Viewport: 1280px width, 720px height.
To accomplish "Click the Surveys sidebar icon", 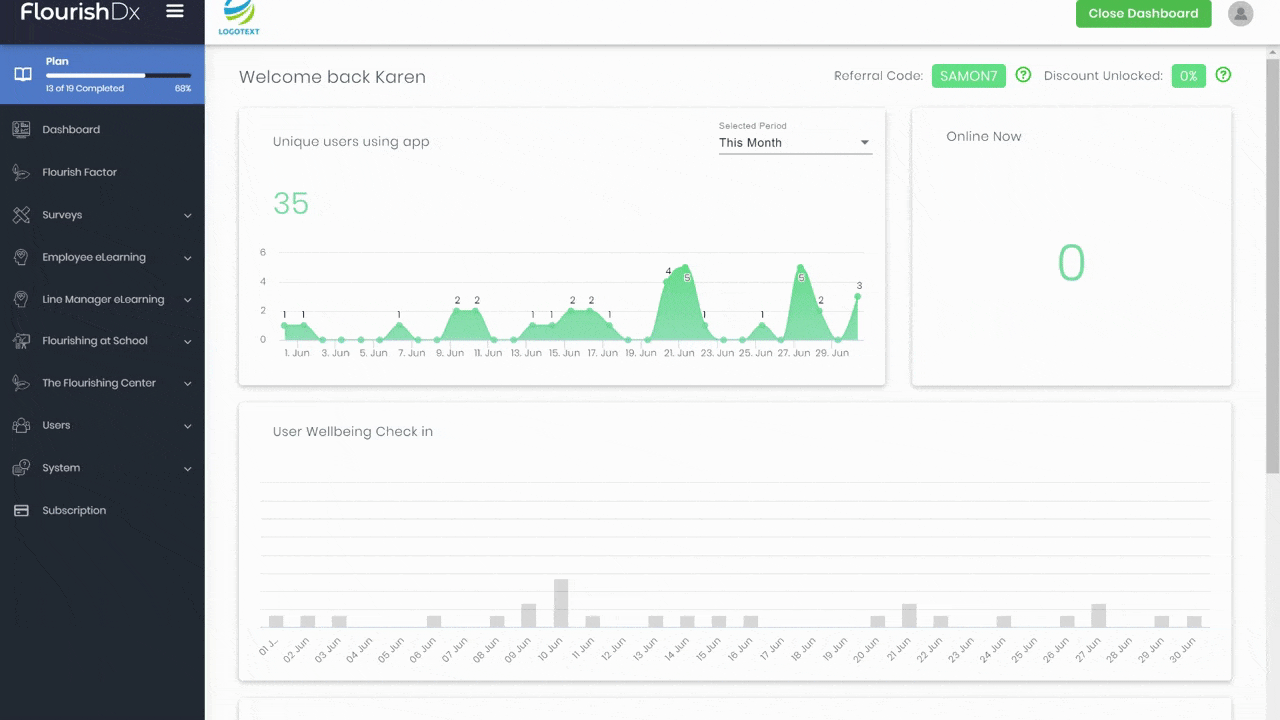I will click(21, 215).
